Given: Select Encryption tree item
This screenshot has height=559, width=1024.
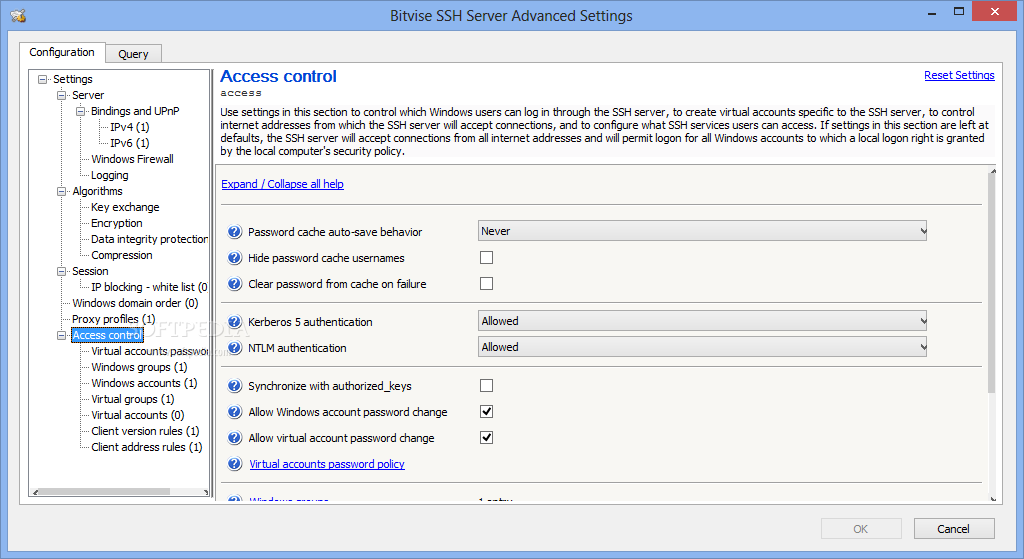Looking at the screenshot, I should pyautogui.click(x=117, y=223).
